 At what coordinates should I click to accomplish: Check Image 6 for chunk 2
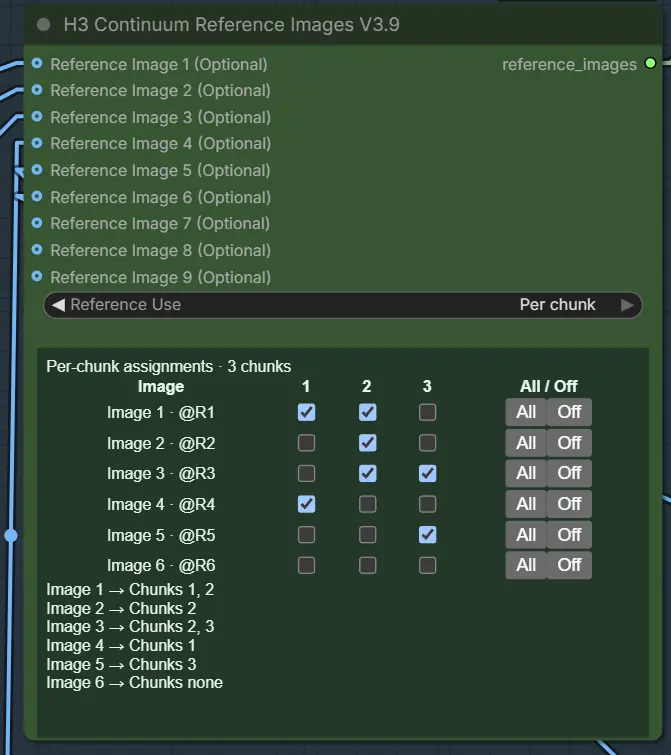click(x=368, y=565)
